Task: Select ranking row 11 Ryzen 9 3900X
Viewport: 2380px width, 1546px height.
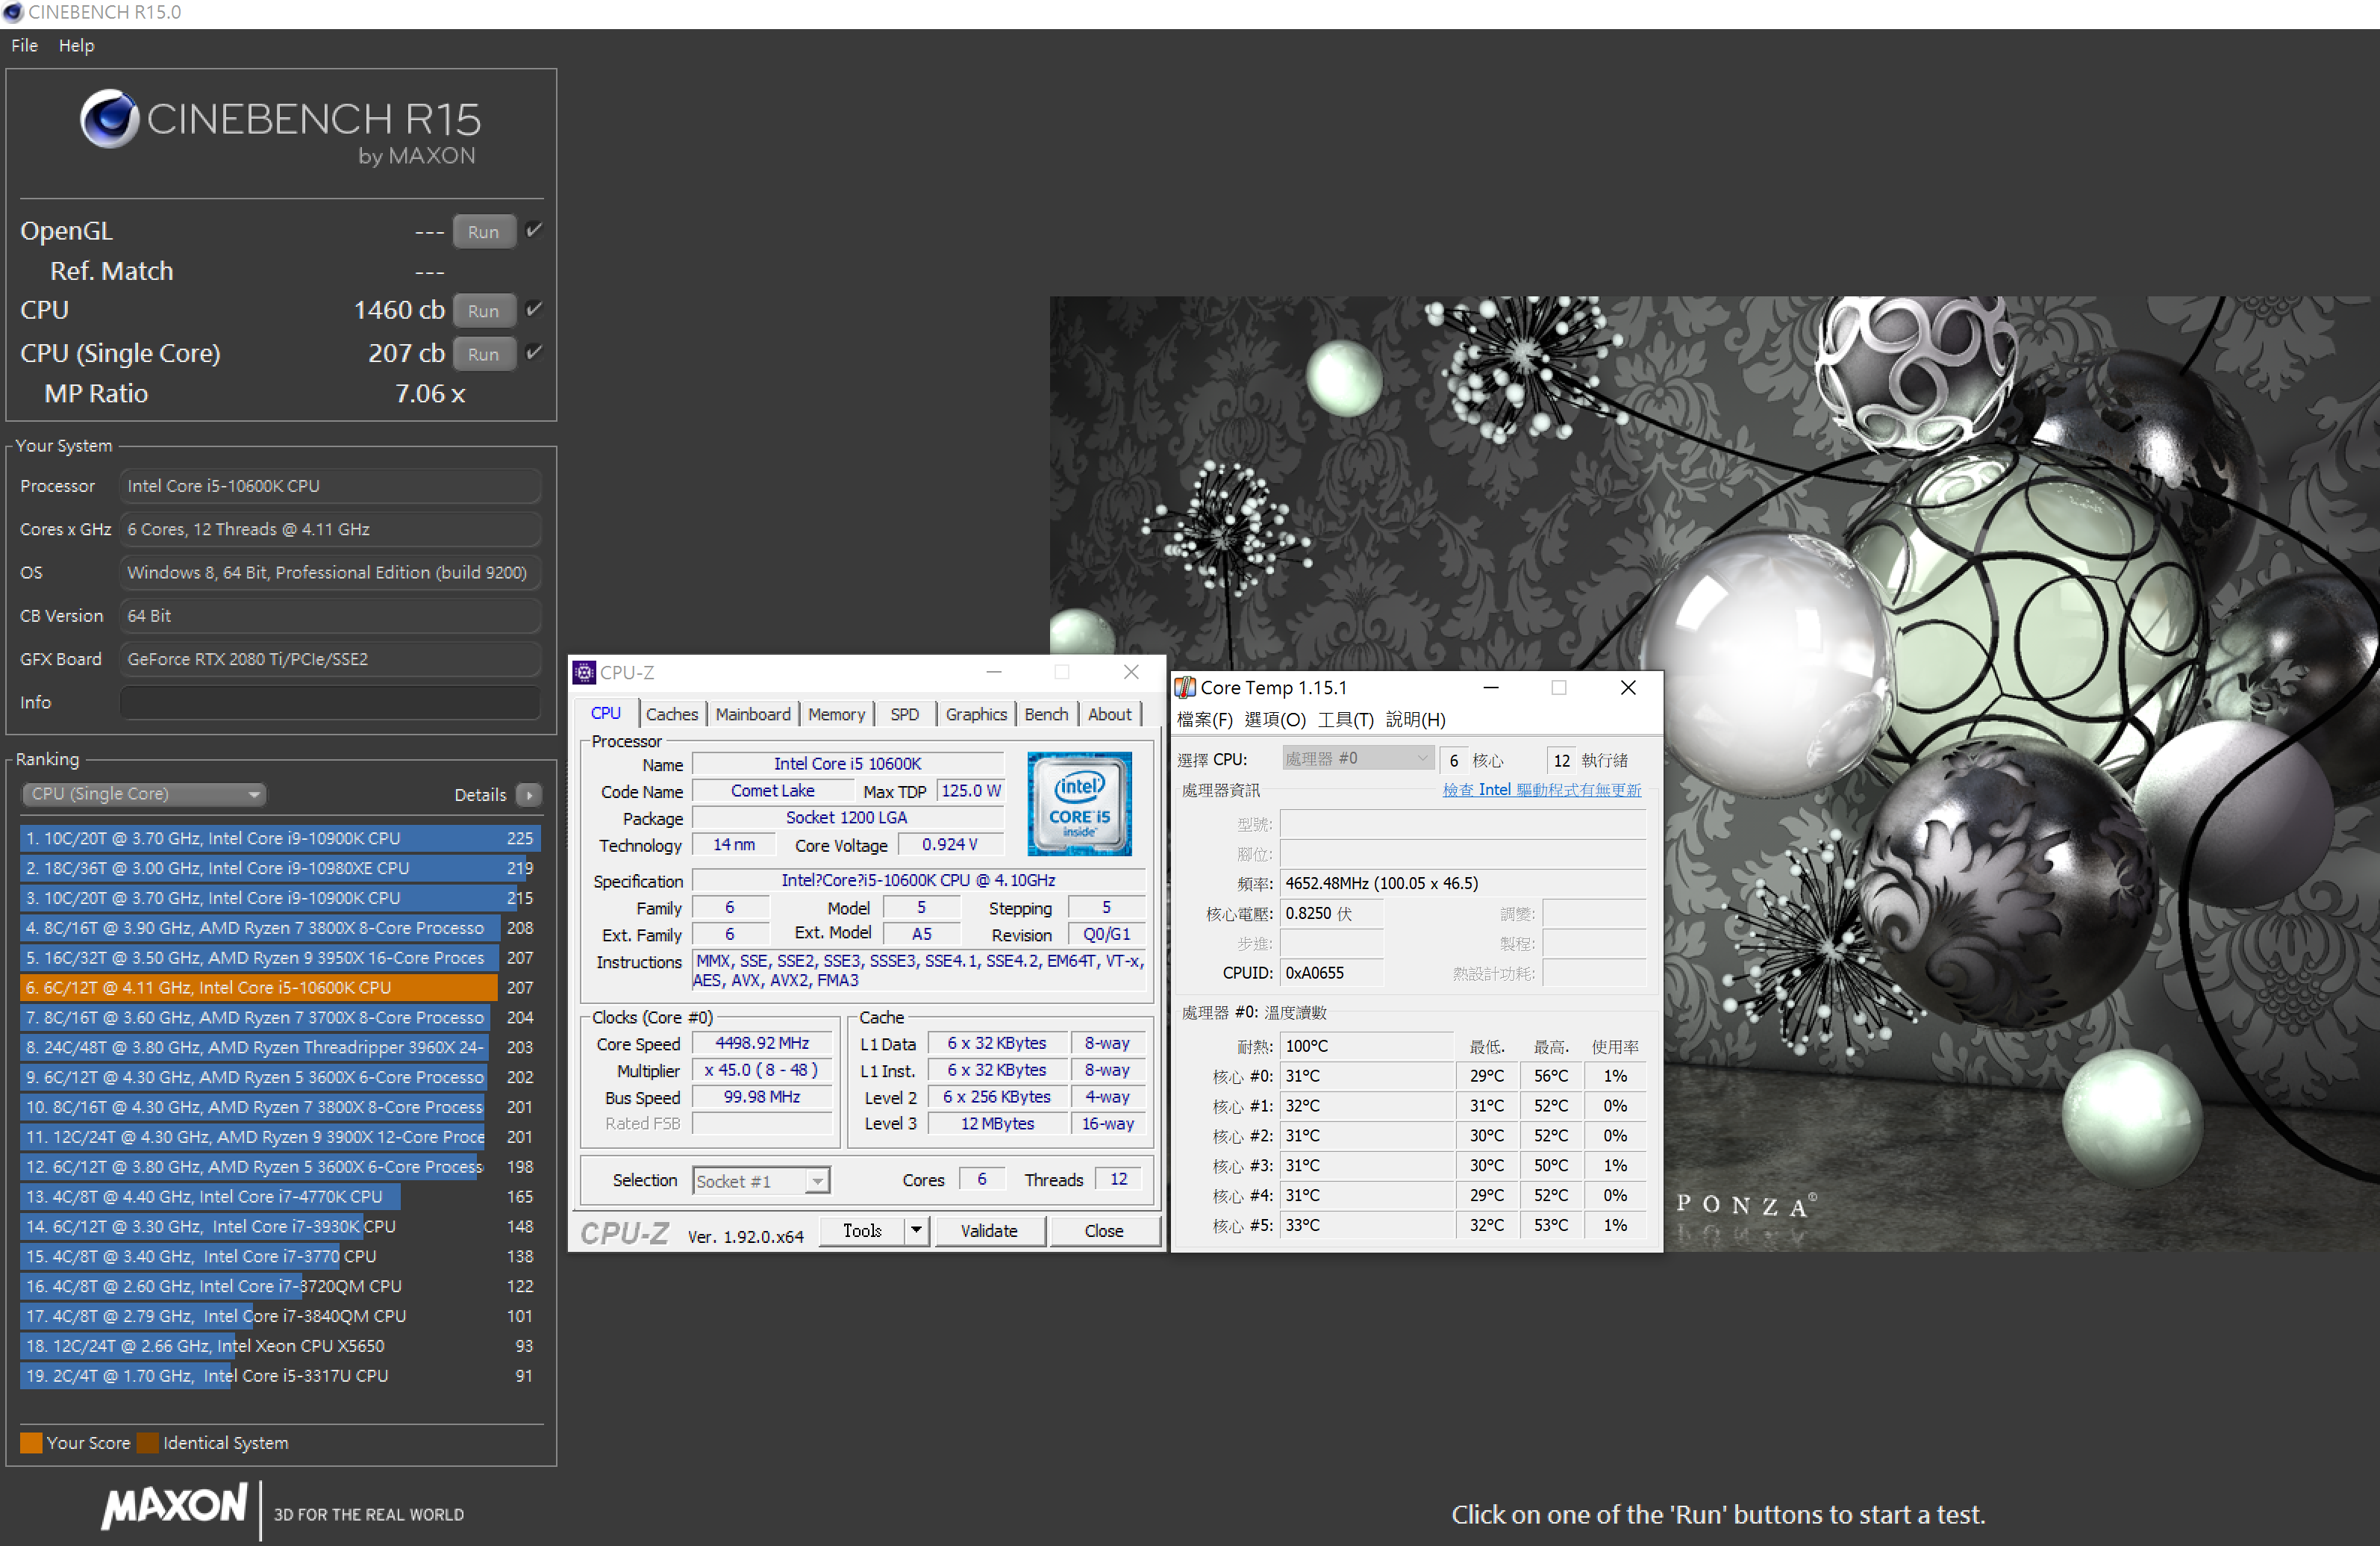Action: pos(280,1137)
